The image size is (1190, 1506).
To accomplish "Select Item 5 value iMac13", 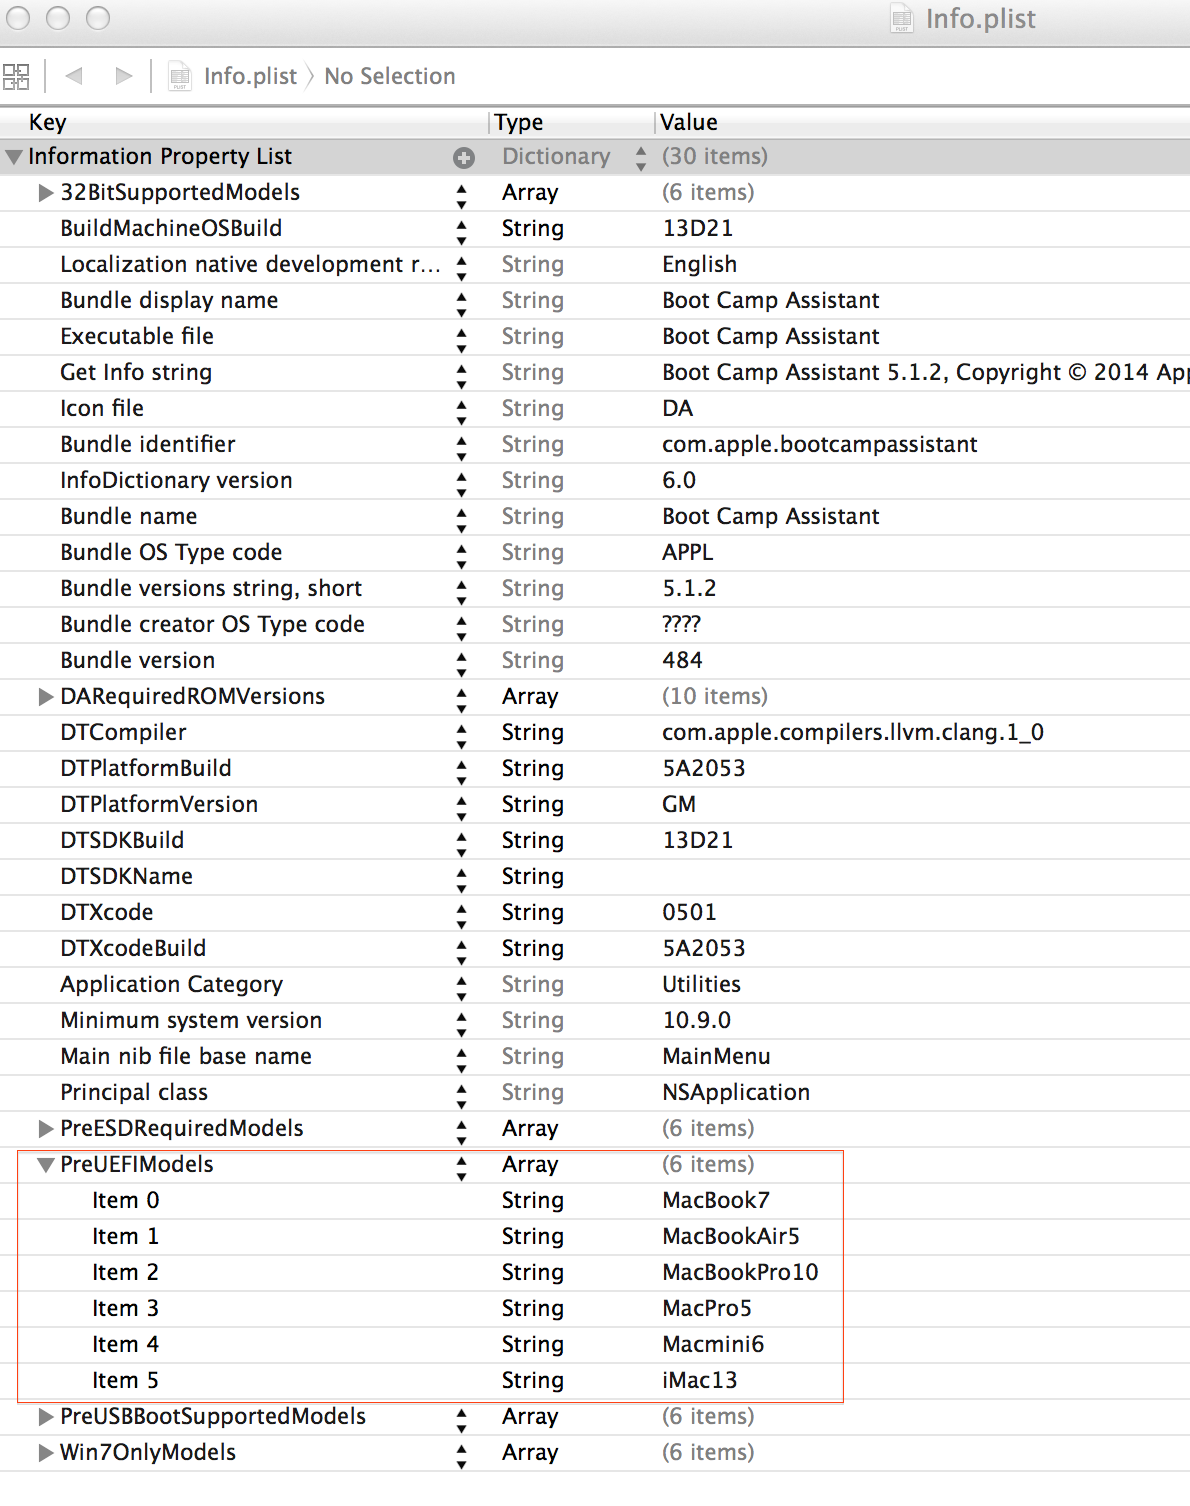I will pyautogui.click(x=700, y=1381).
